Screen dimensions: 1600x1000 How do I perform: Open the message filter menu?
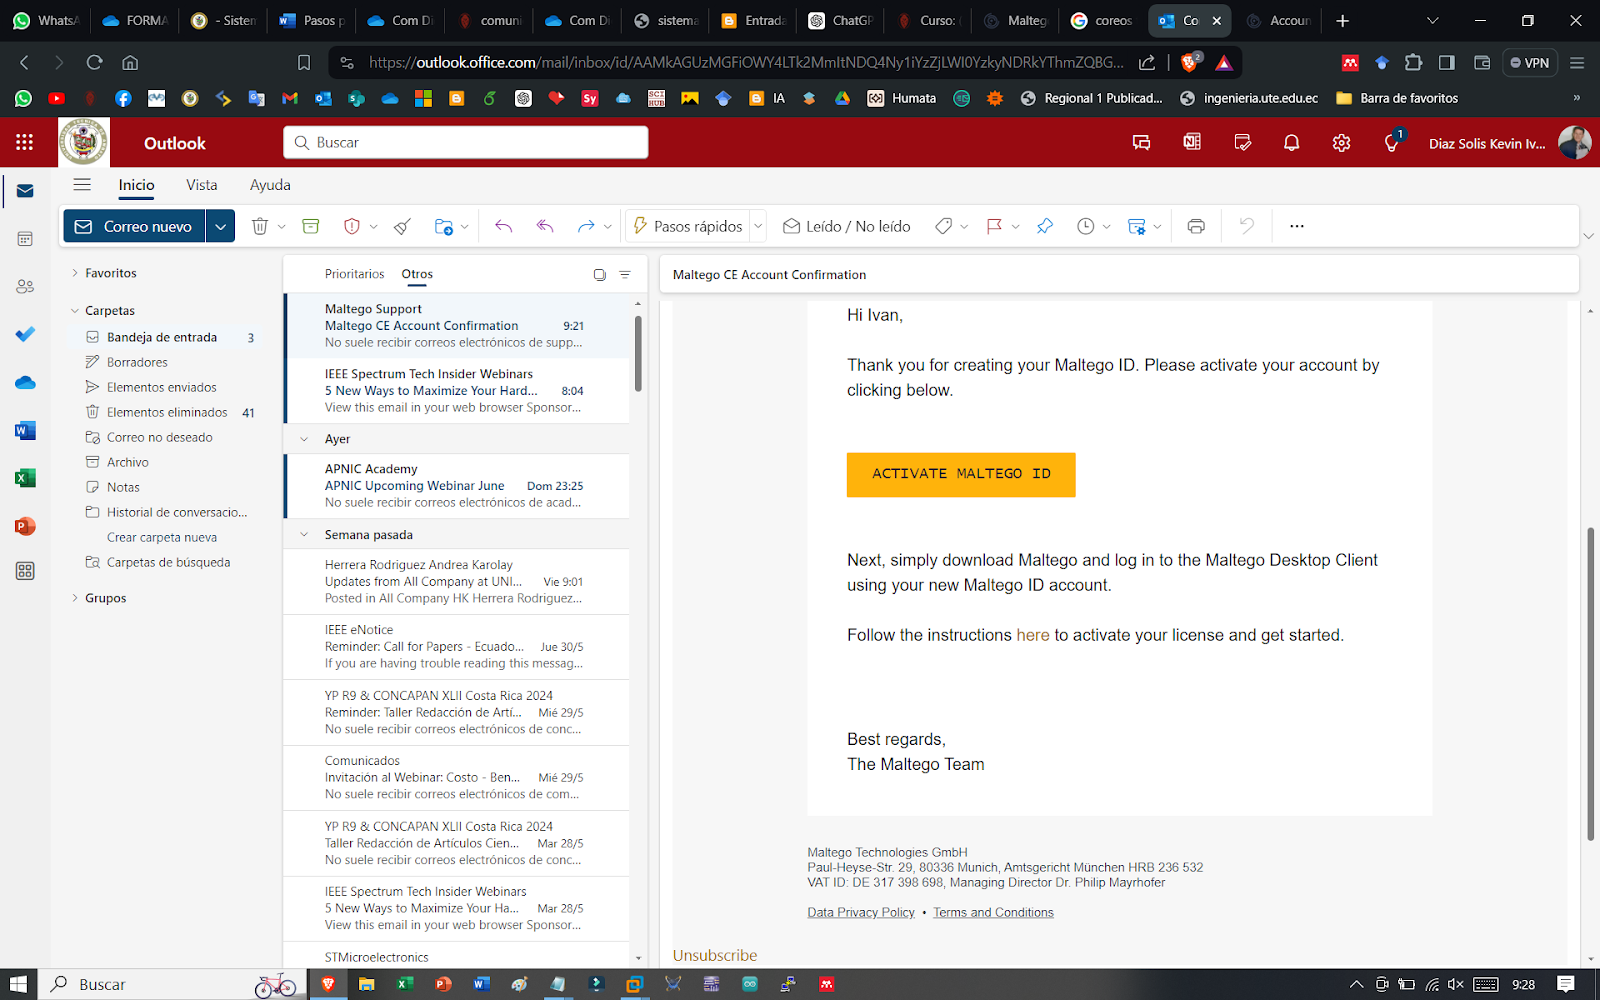click(x=625, y=274)
